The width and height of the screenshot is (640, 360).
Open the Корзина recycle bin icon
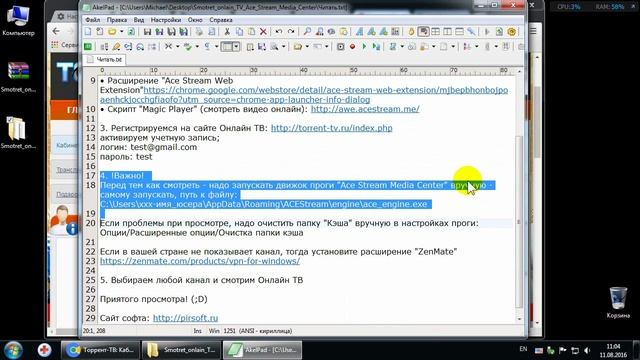[x=618, y=302]
